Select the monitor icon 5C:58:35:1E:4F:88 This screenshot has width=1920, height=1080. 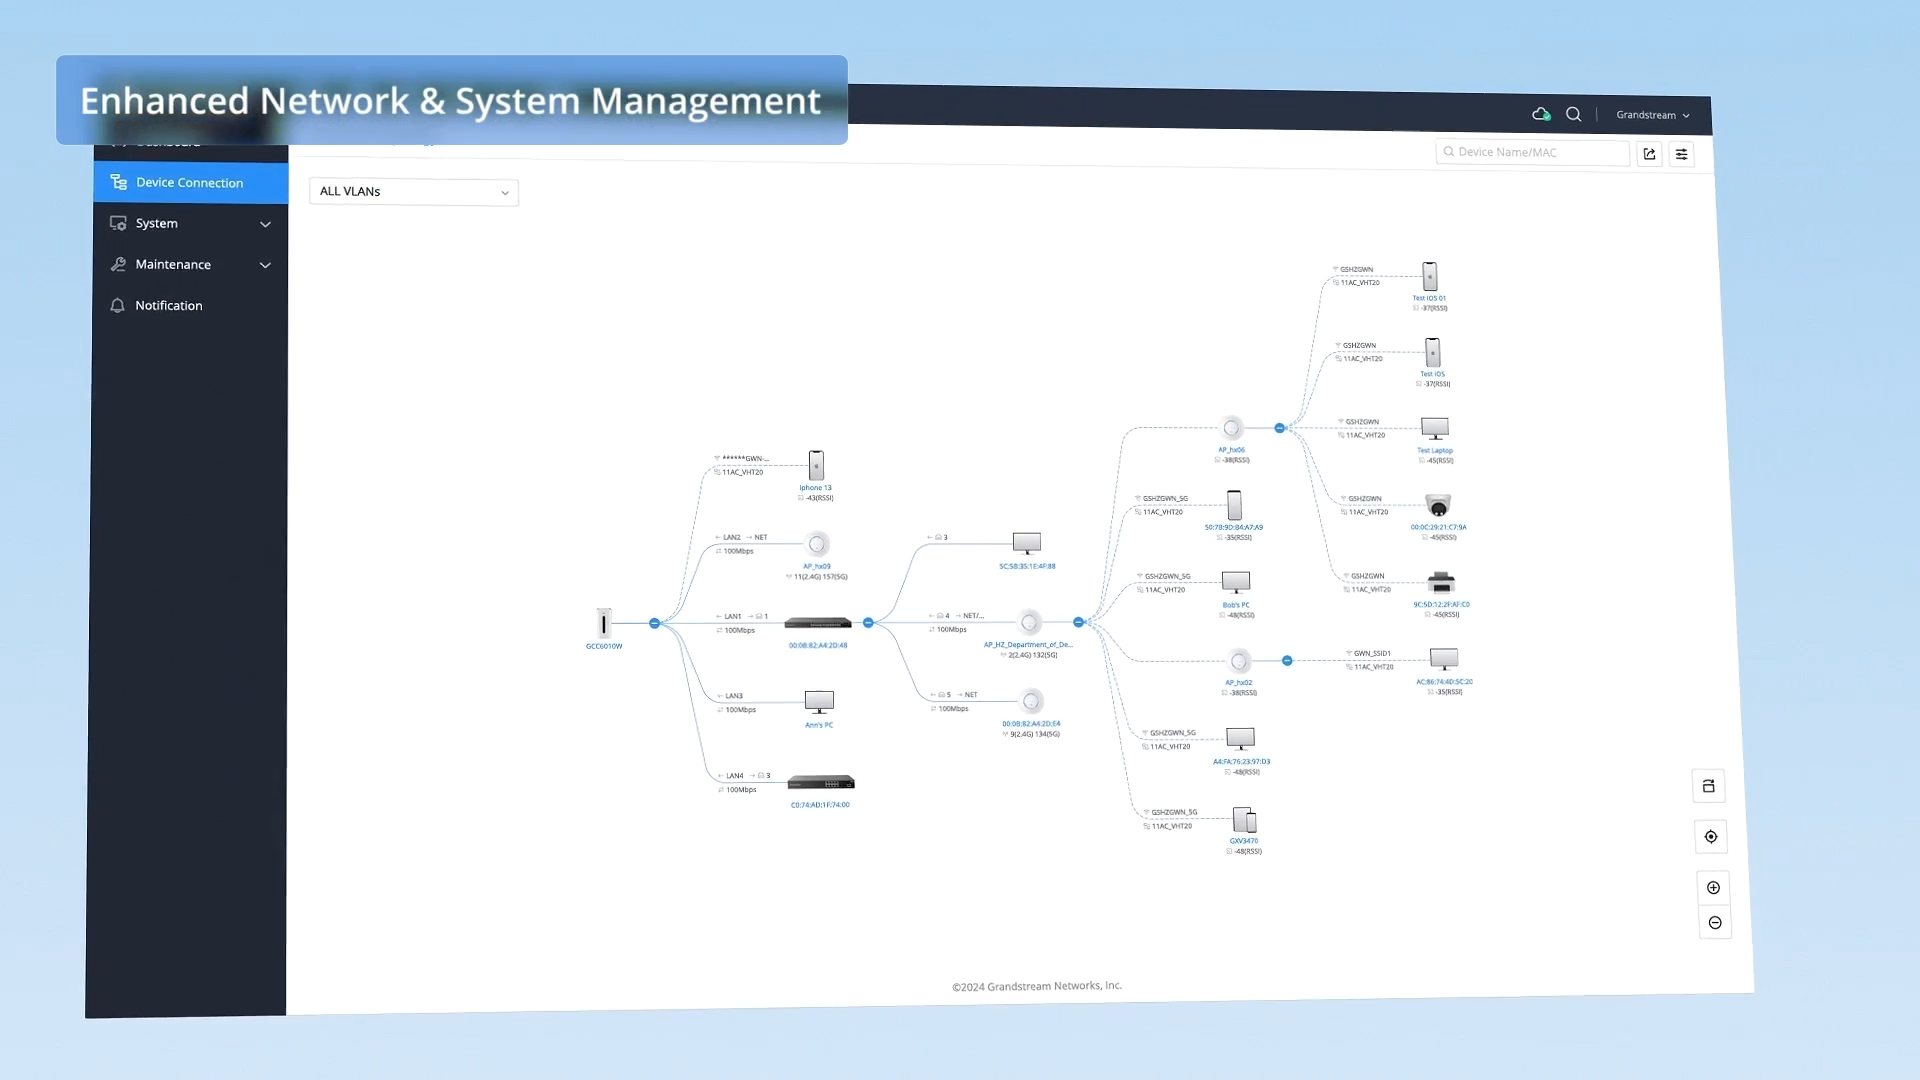click(x=1027, y=543)
